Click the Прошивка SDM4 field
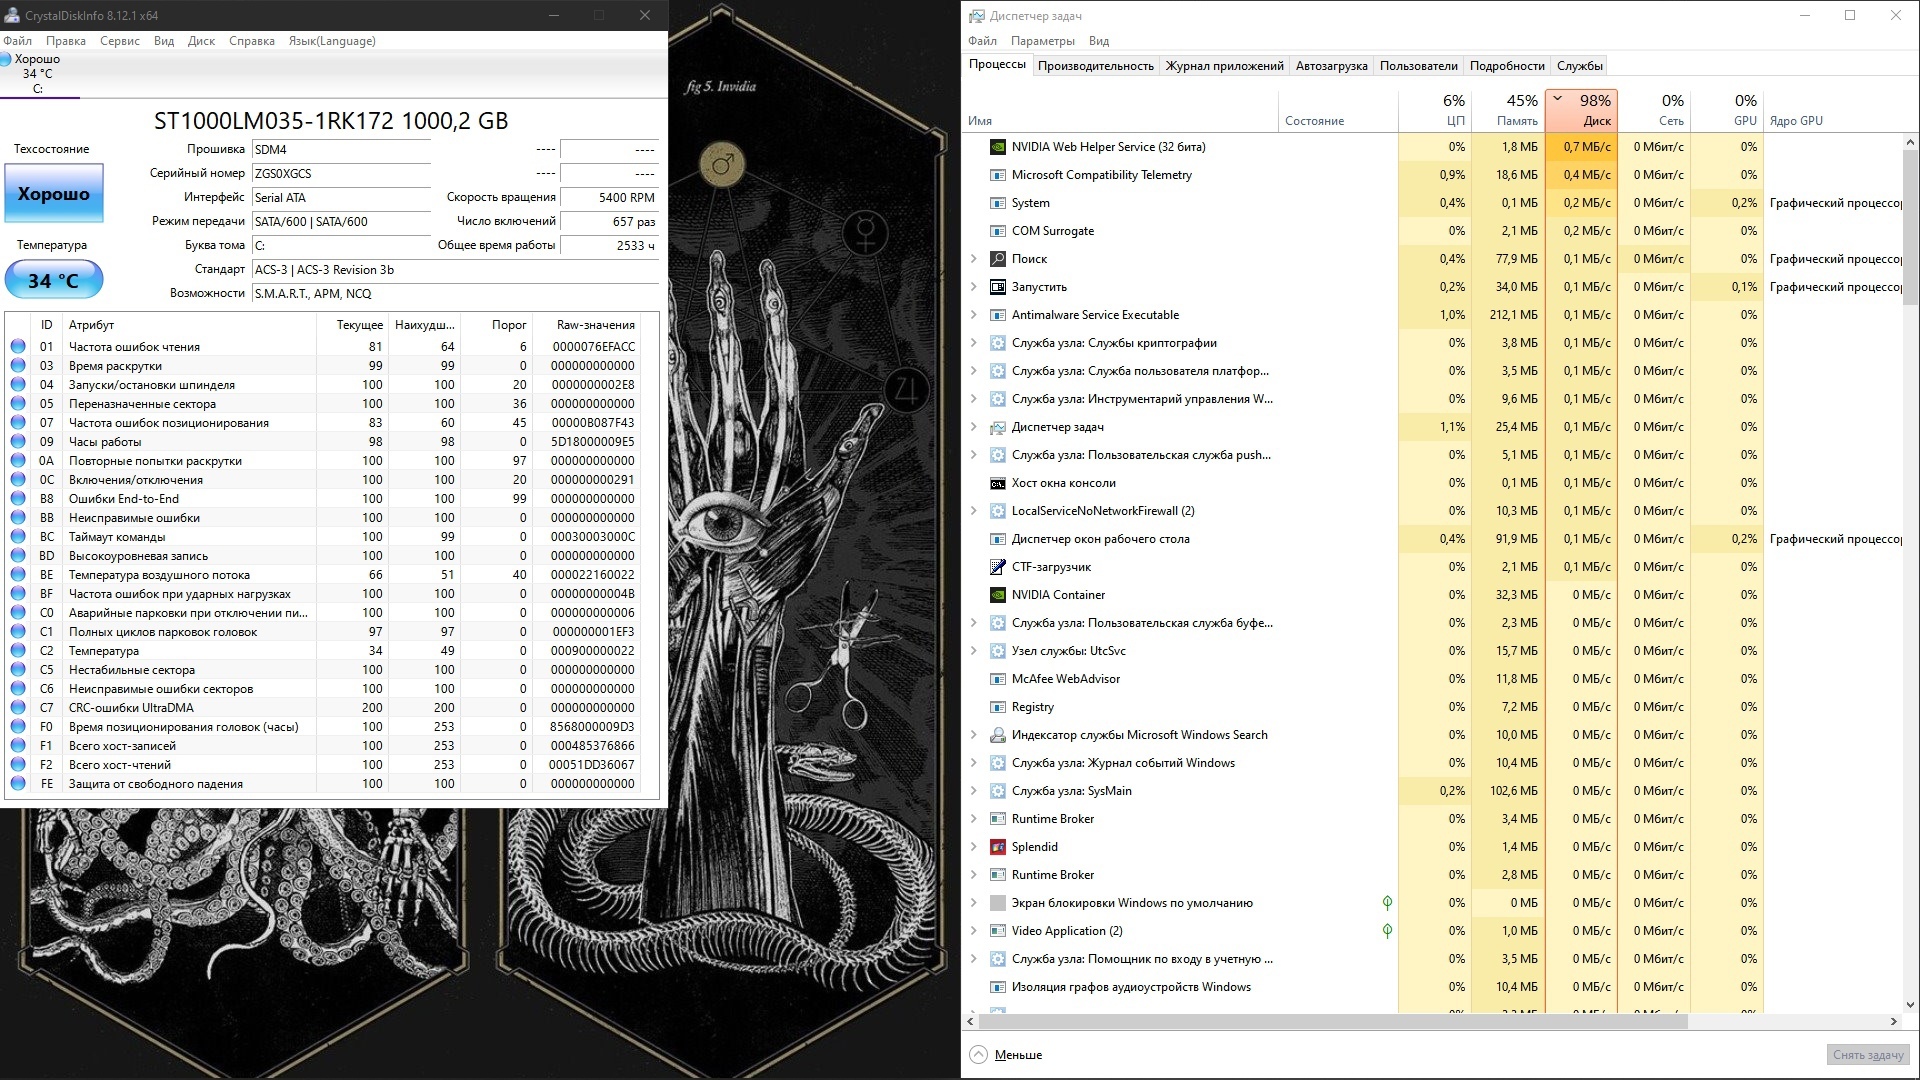Viewport: 1920px width, 1080px height. [x=341, y=150]
